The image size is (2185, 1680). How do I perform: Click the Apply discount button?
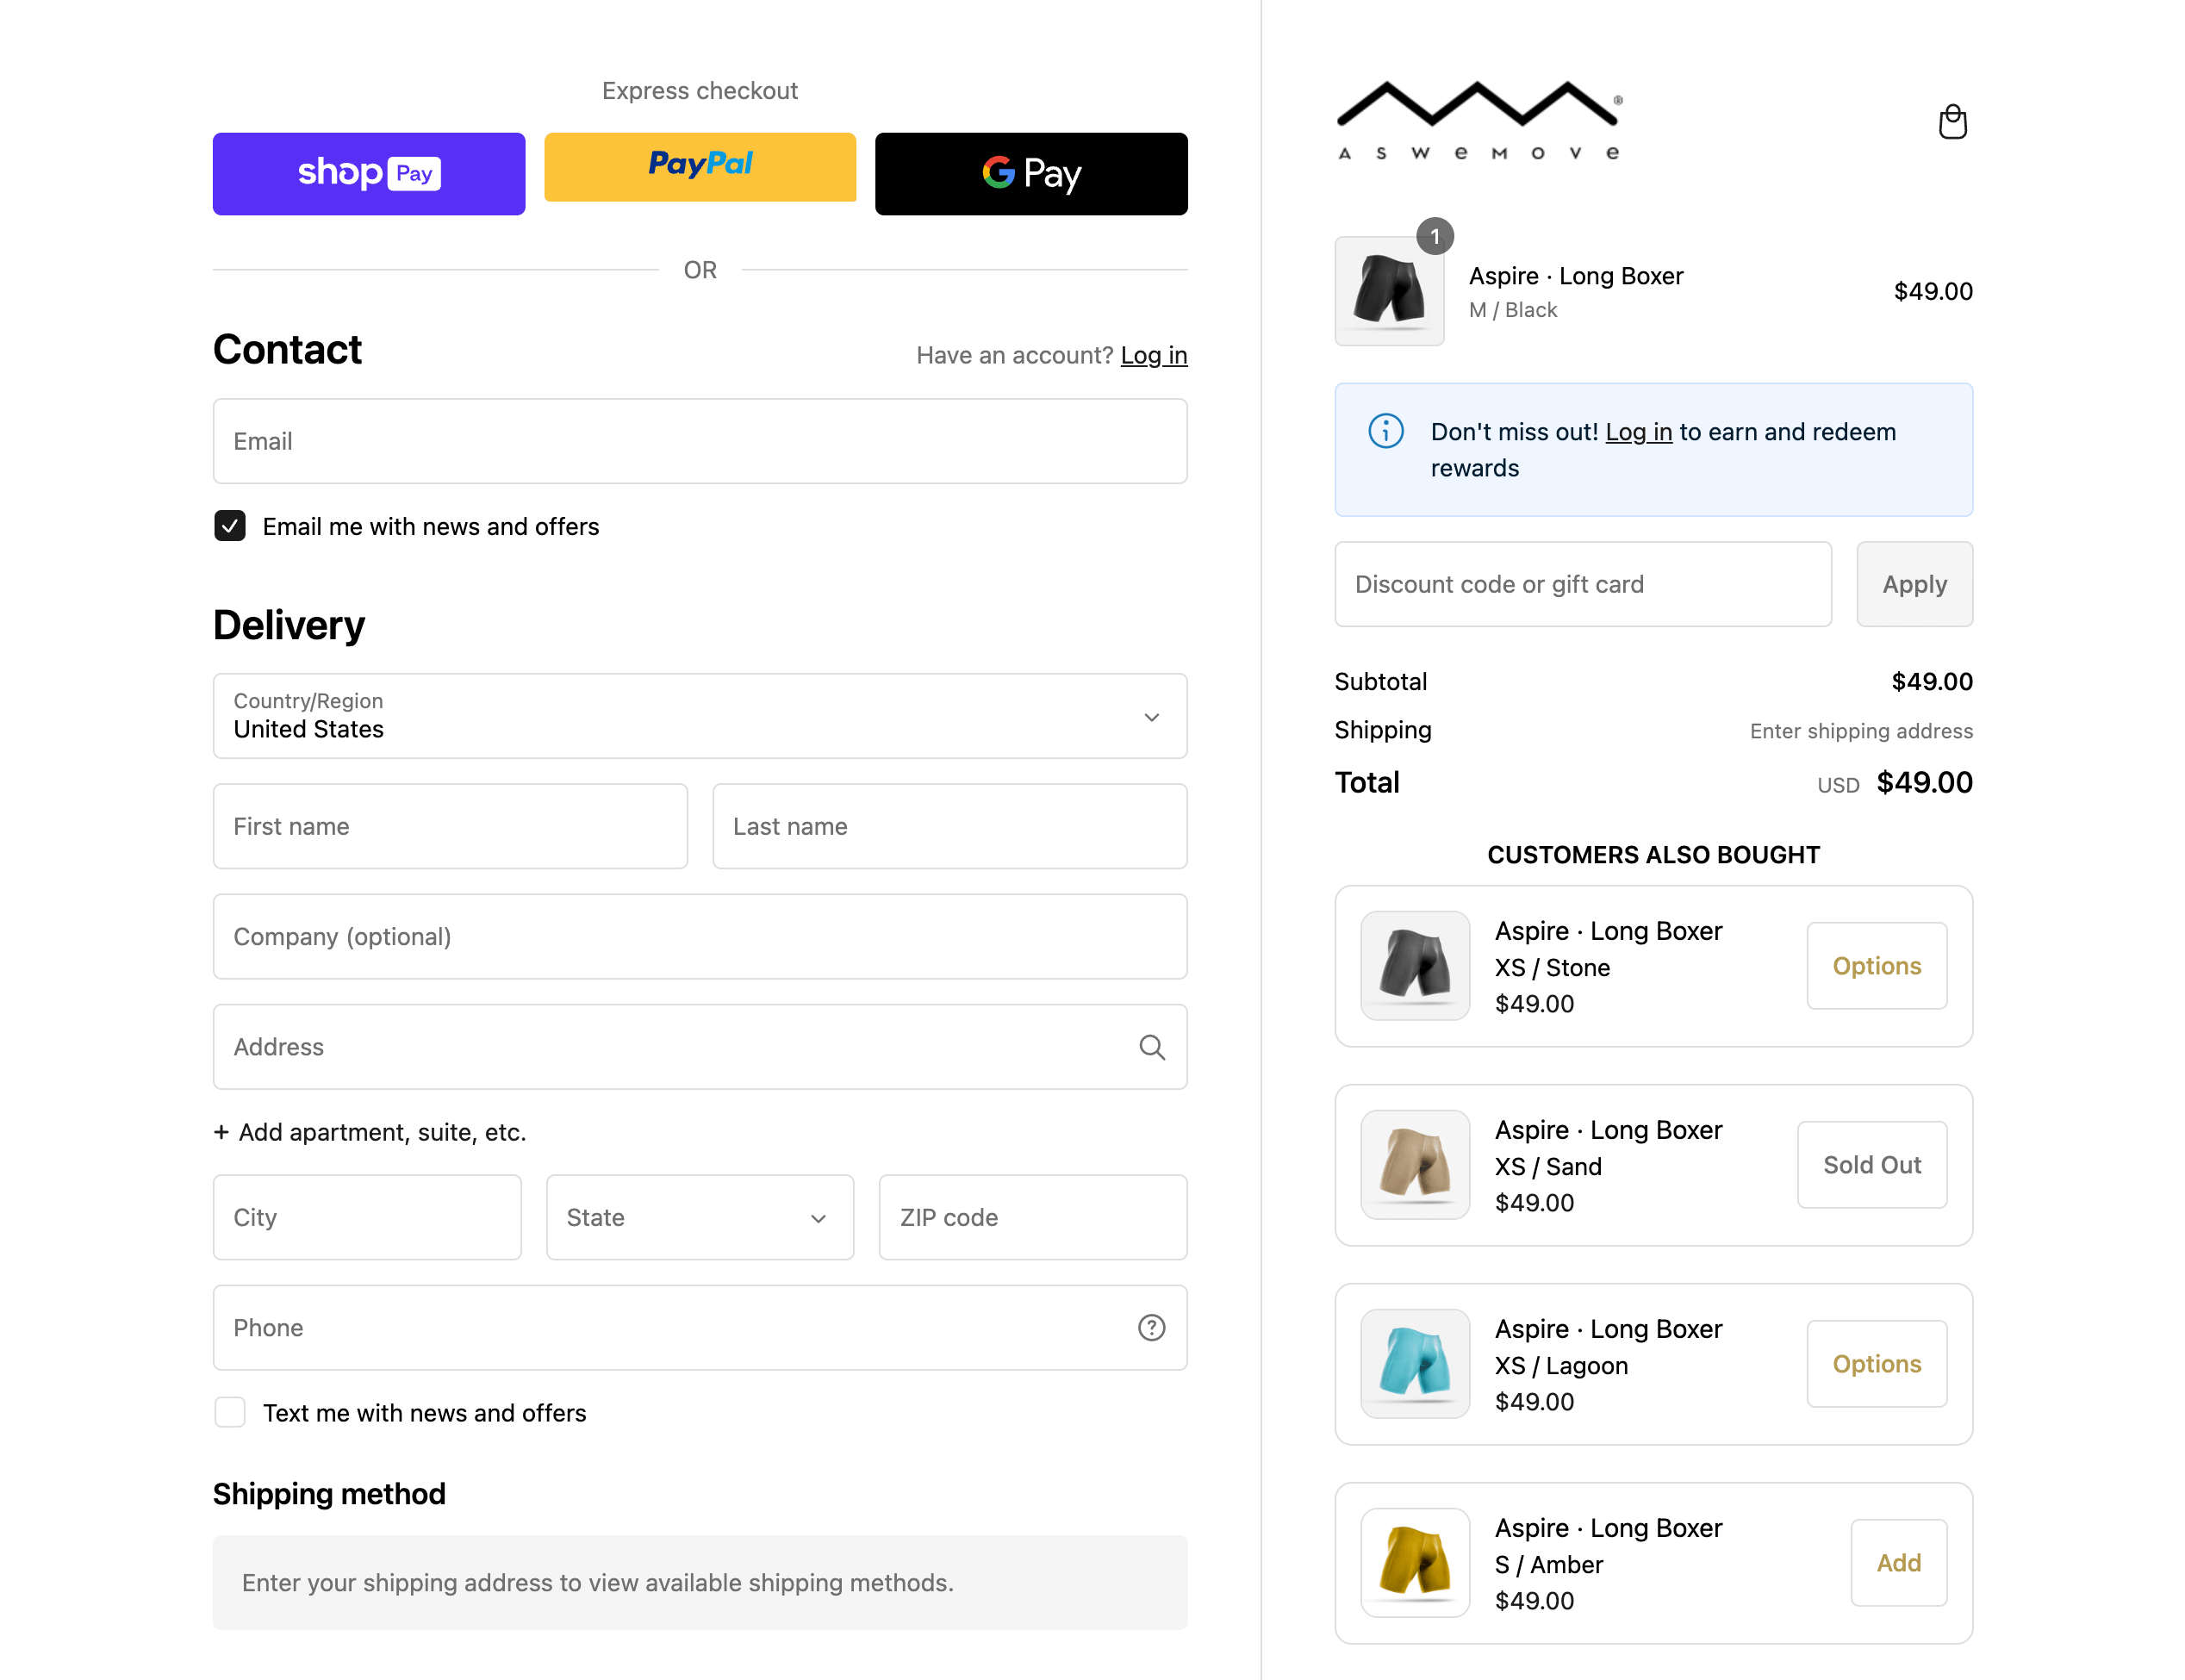pos(1914,584)
